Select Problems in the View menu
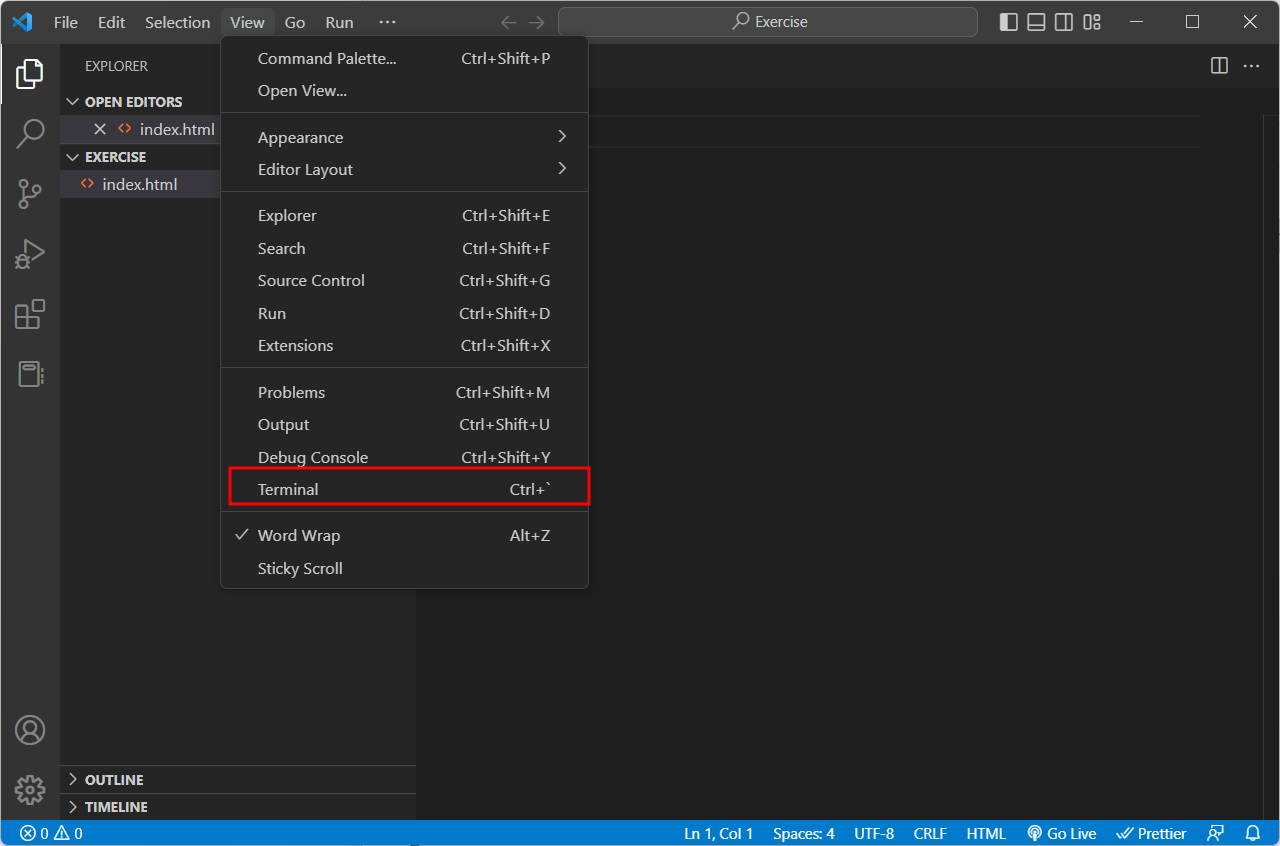Image resolution: width=1280 pixels, height=846 pixels. point(404,393)
